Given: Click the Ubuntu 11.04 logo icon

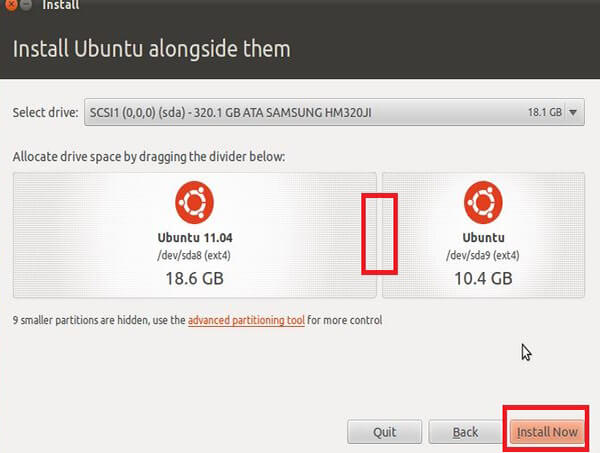Looking at the screenshot, I should pyautogui.click(x=194, y=202).
